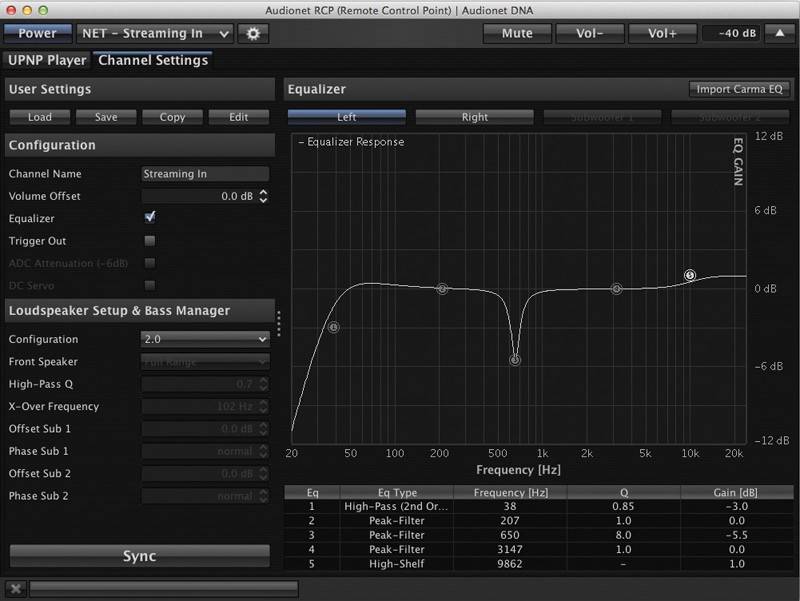Click Q value 0.85
This screenshot has height=601, width=800.
(x=623, y=507)
